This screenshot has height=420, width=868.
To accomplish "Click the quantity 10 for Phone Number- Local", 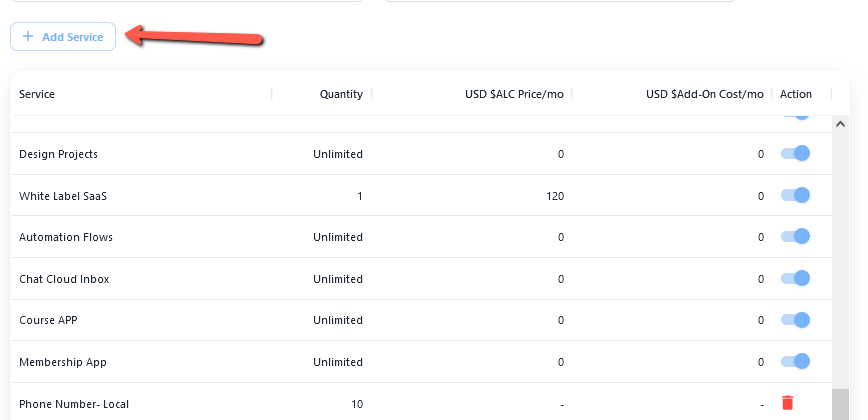I will (356, 404).
